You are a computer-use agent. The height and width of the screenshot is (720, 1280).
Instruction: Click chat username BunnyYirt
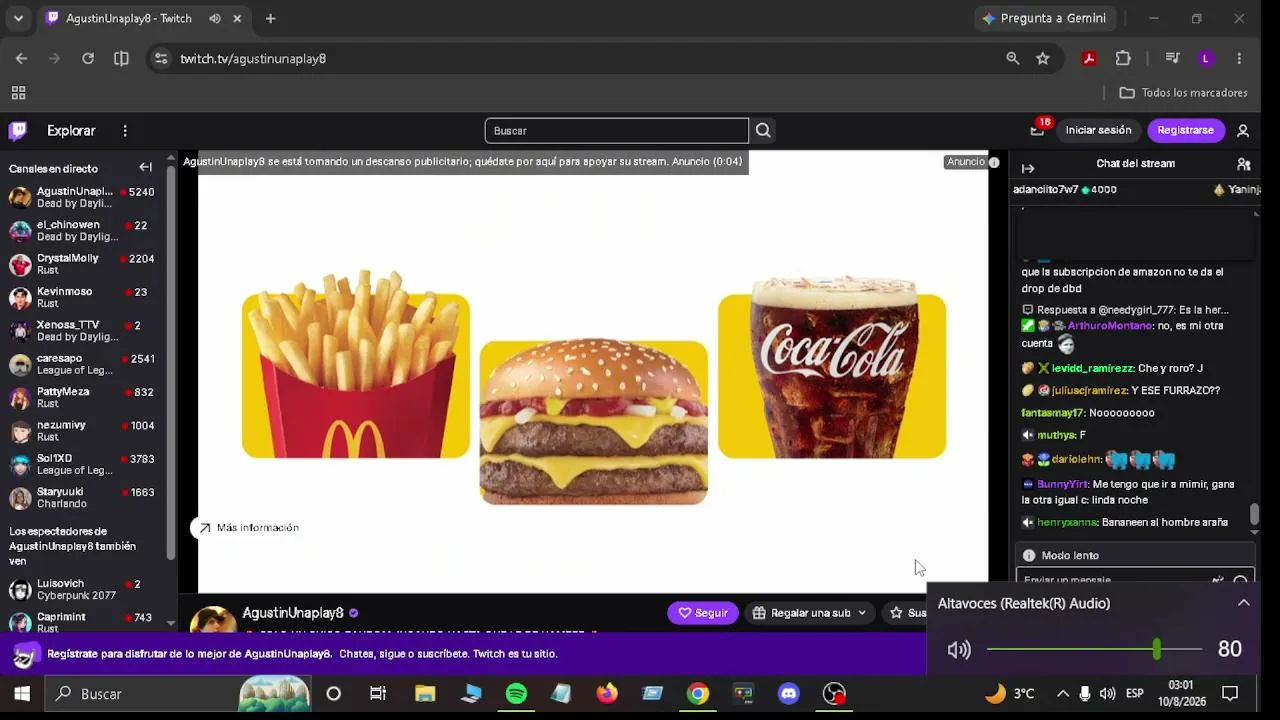pyautogui.click(x=1062, y=484)
